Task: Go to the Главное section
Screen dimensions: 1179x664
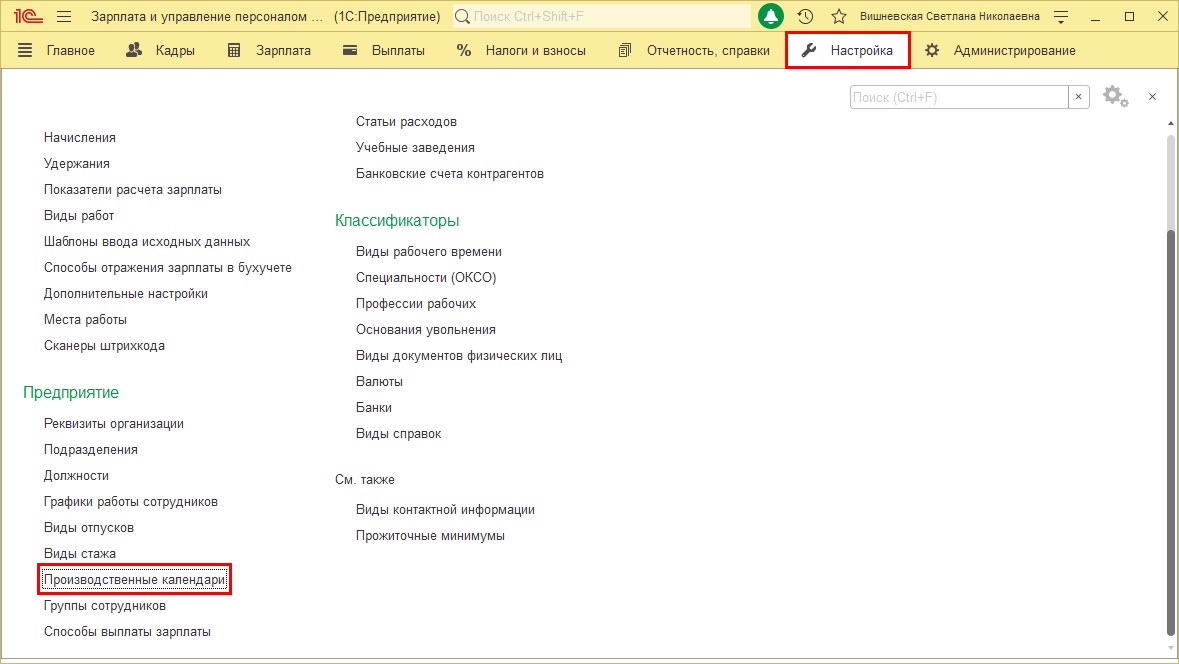Action: point(71,50)
